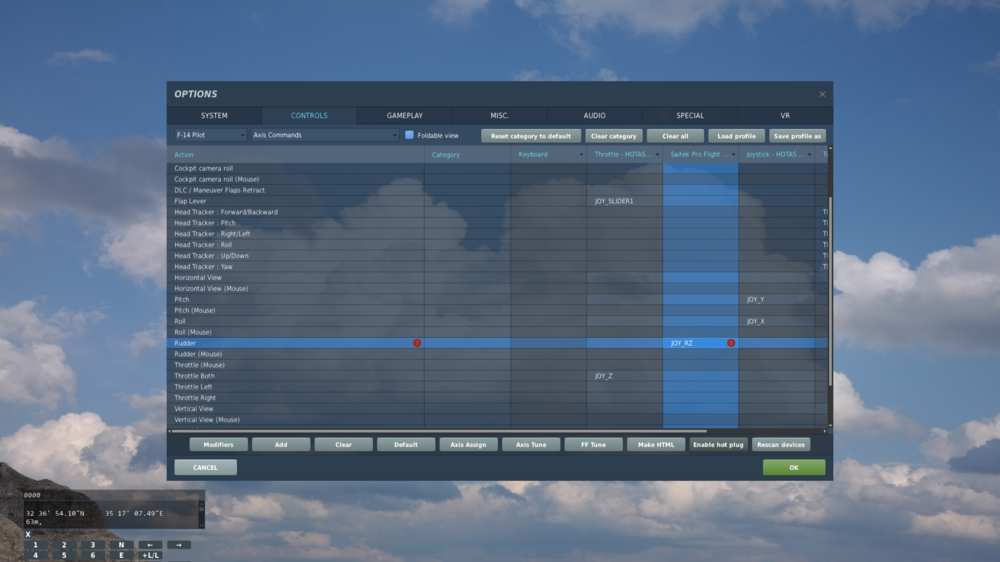The image size is (1000, 562).
Task: Click the scratchpad text scroll-down arrow
Action: [x=202, y=525]
